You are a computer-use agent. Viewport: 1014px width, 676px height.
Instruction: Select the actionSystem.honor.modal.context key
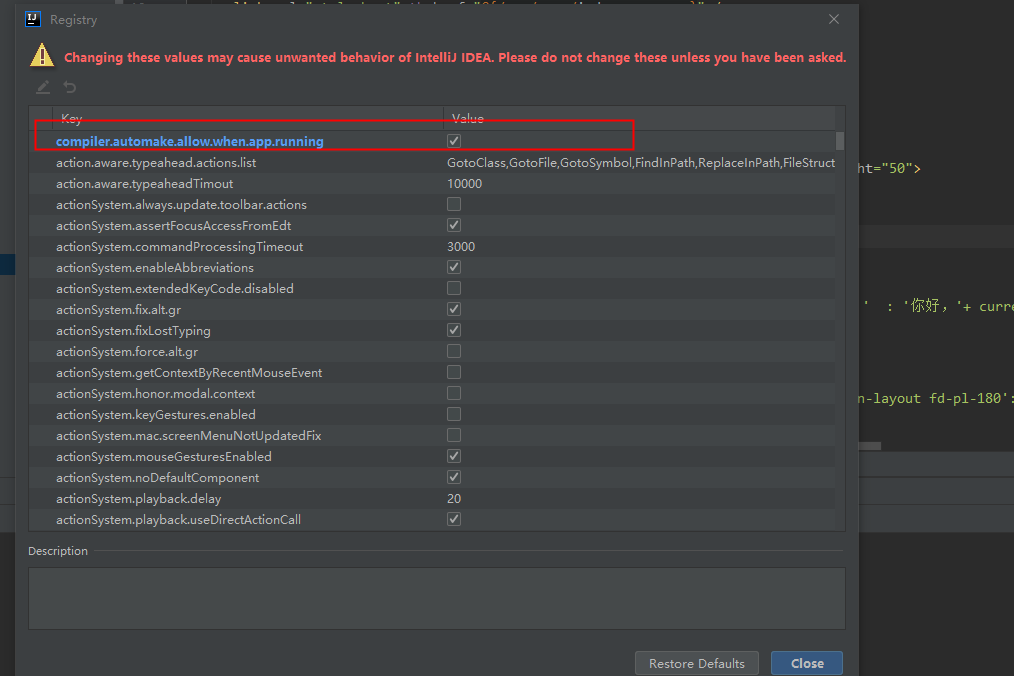(155, 394)
